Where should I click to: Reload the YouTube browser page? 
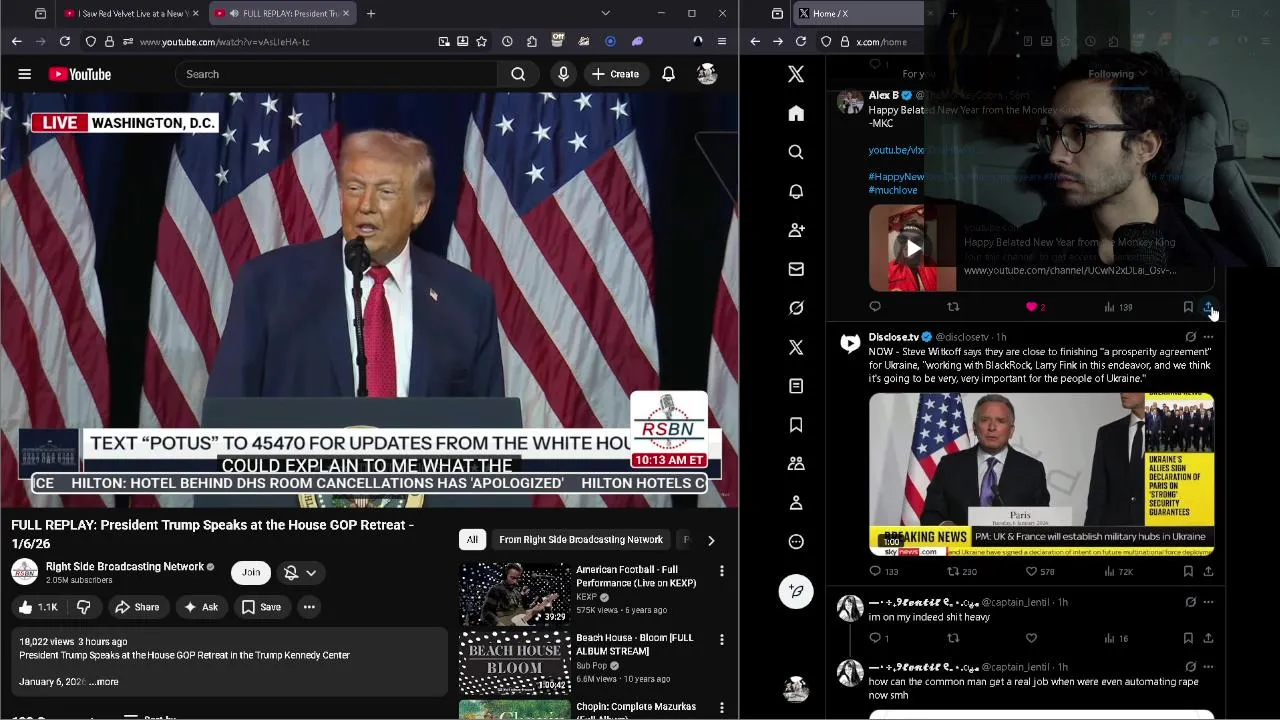click(65, 41)
